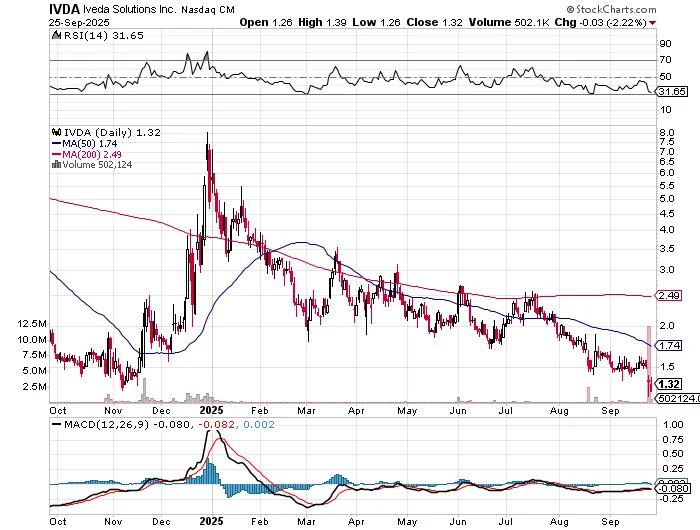Click the IVDA (Daily) 1.32 legend label
The width and height of the screenshot is (700, 530).
112,132
